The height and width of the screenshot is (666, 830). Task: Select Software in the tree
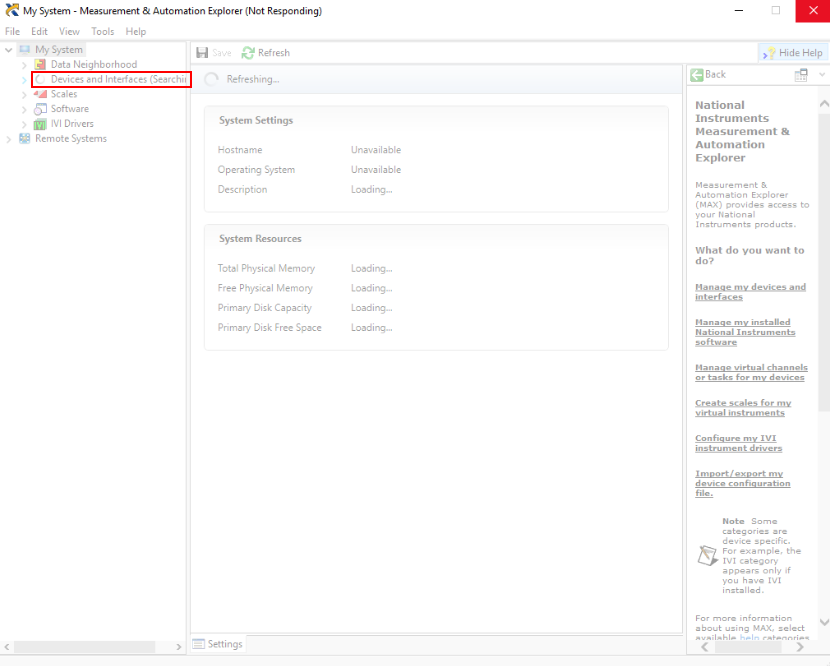70,109
